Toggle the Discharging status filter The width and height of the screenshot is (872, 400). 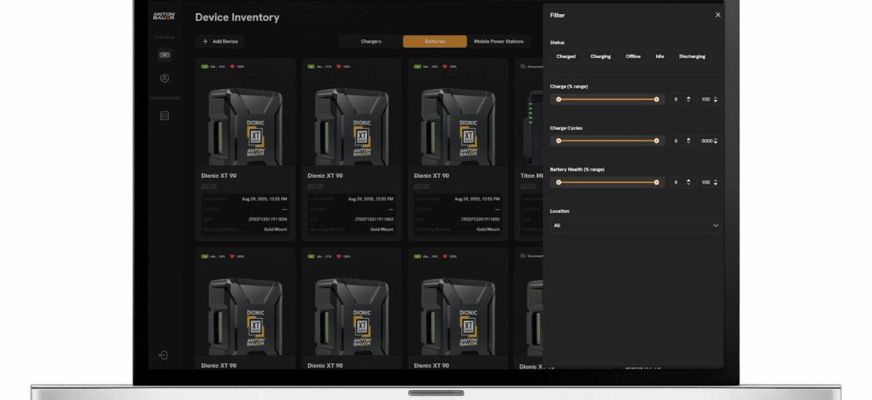[692, 56]
